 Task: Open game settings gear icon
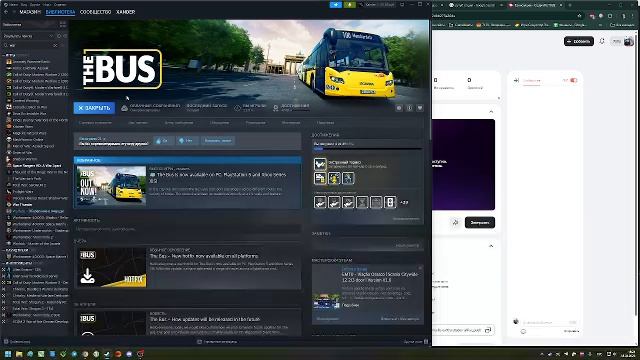pyautogui.click(x=399, y=108)
